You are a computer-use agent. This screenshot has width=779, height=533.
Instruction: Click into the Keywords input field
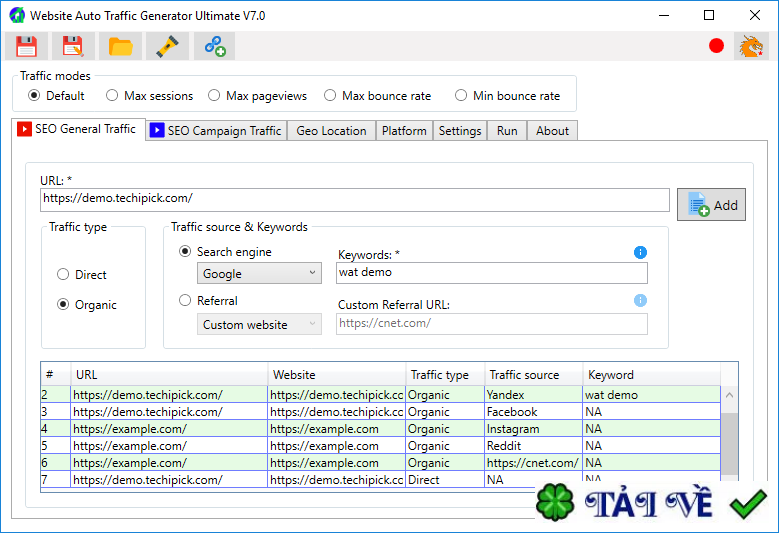(491, 273)
